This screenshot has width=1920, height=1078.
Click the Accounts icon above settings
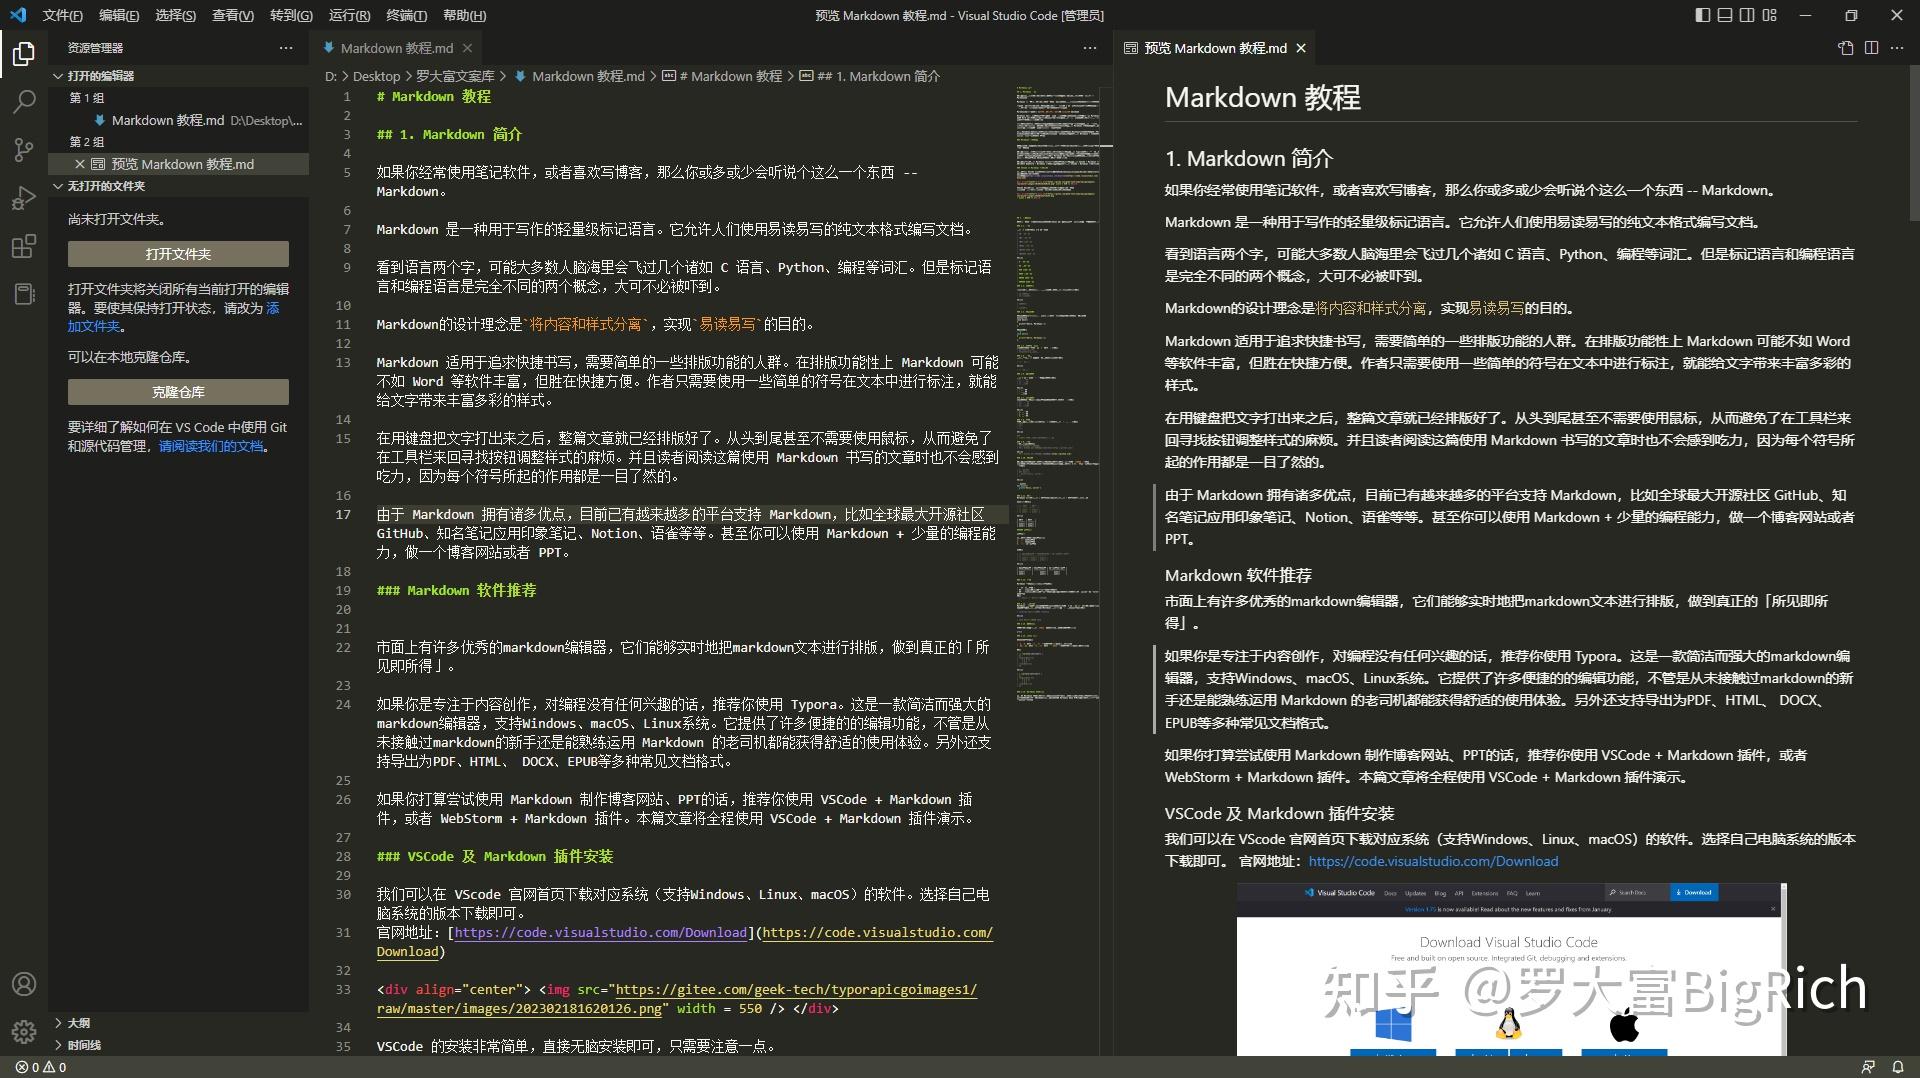coord(24,982)
